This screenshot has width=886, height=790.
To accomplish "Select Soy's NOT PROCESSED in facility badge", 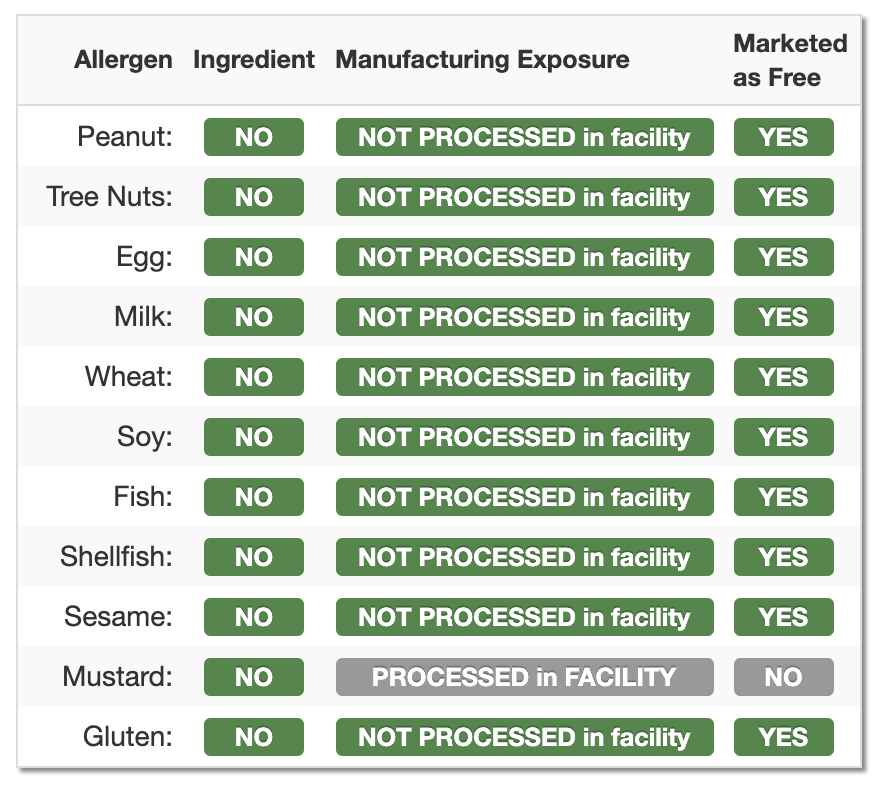I will pyautogui.click(x=524, y=437).
